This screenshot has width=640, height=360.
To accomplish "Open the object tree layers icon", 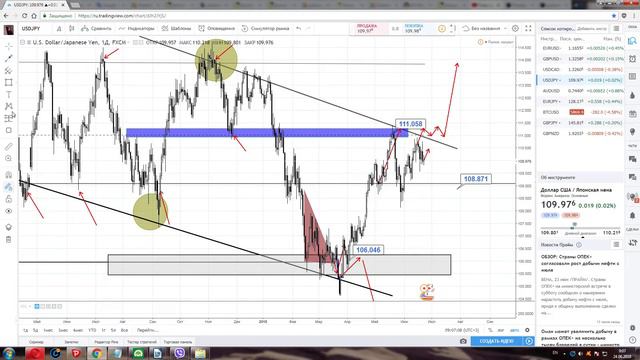I will tap(9, 227).
